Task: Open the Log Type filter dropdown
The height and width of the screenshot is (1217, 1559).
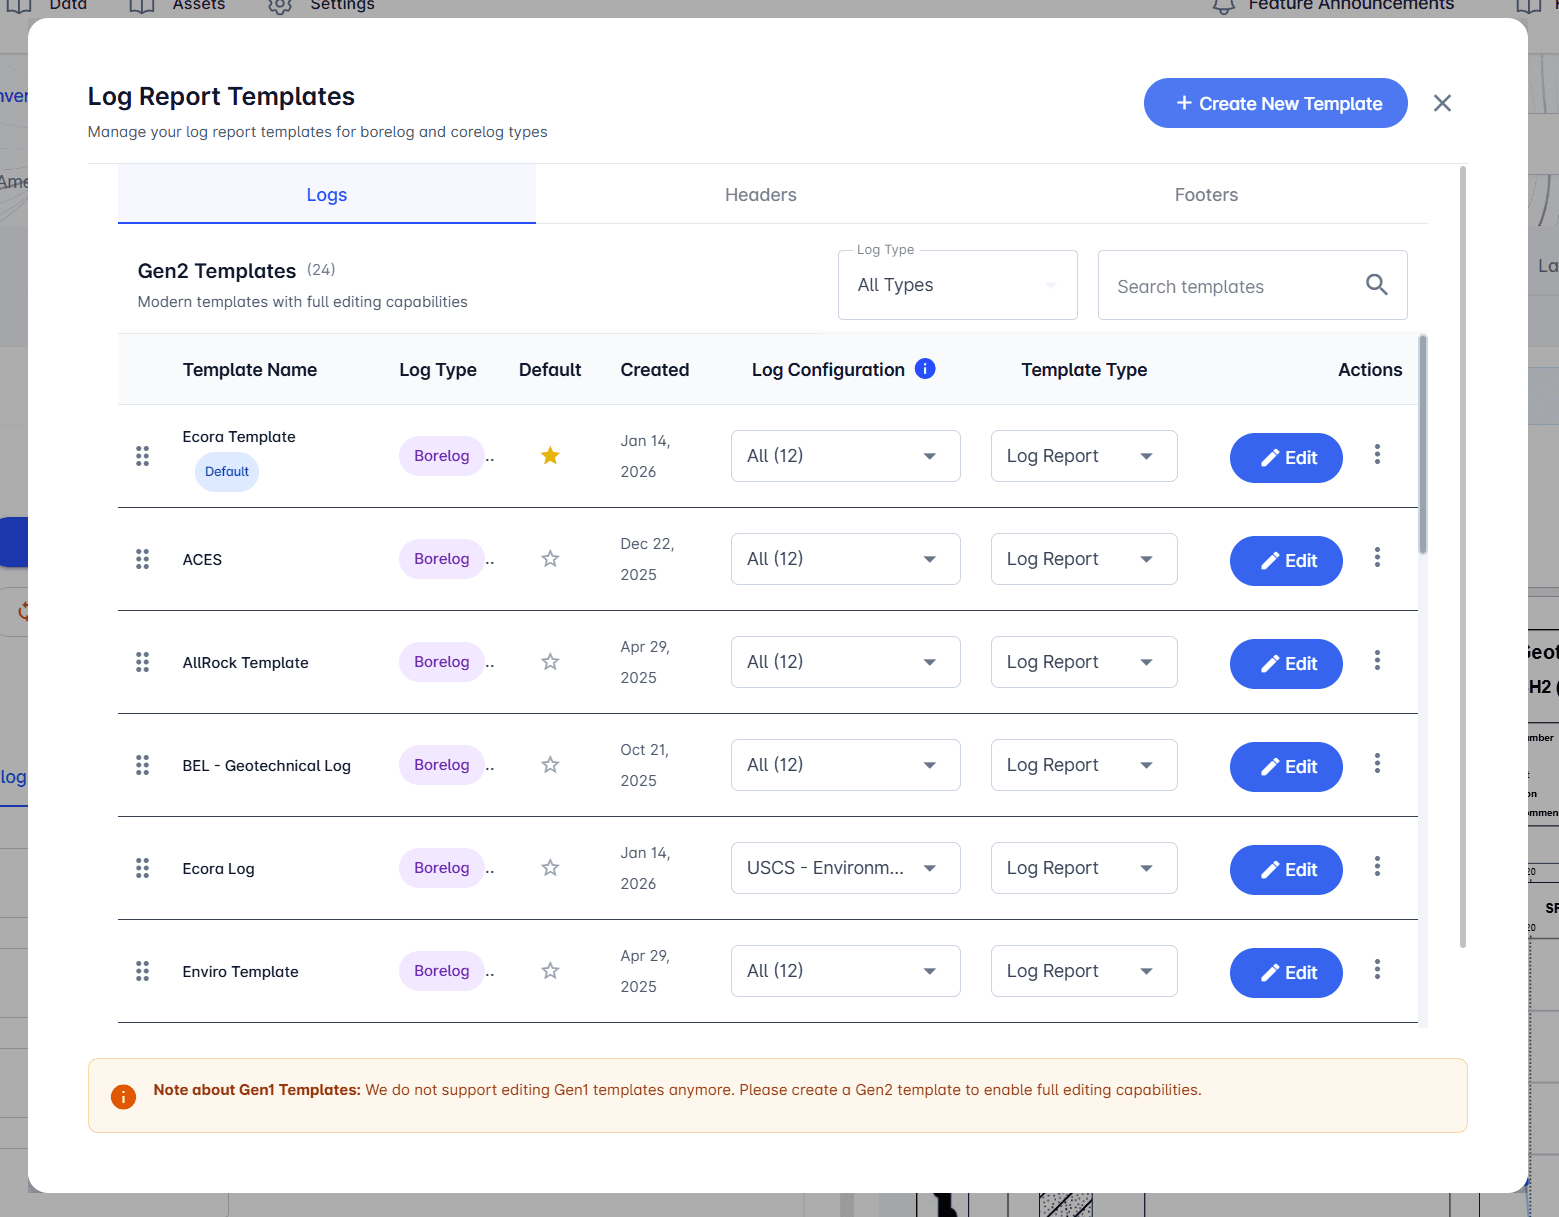Action: 957,286
